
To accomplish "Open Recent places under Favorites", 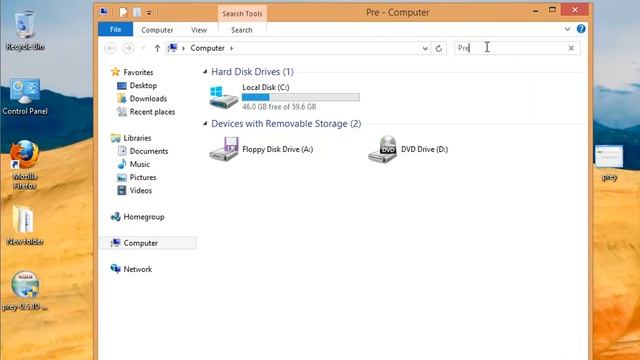I will (152, 111).
